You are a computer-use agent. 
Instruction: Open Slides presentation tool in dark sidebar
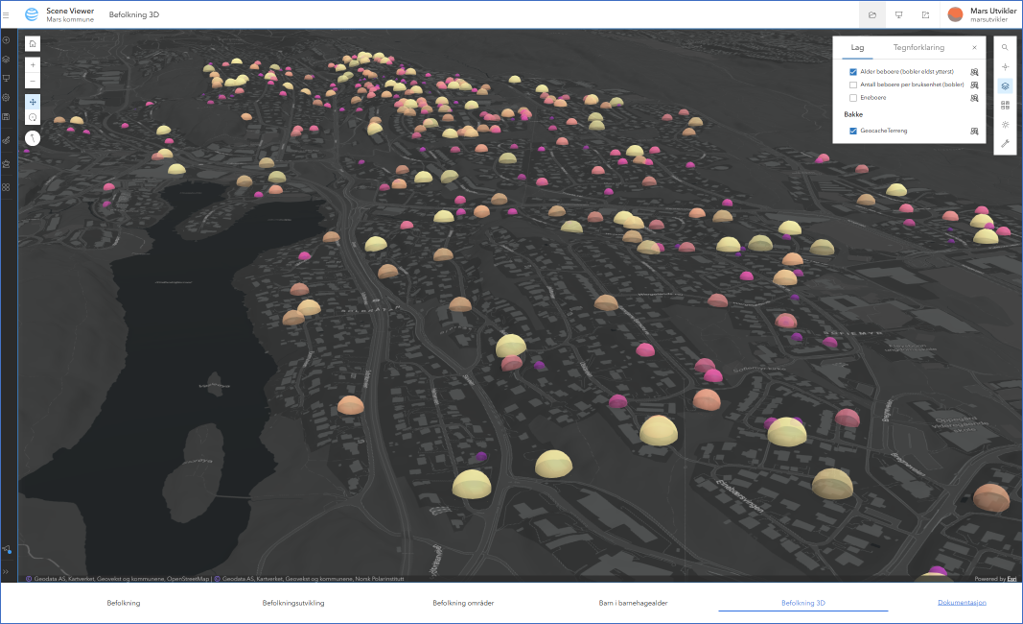[7, 78]
